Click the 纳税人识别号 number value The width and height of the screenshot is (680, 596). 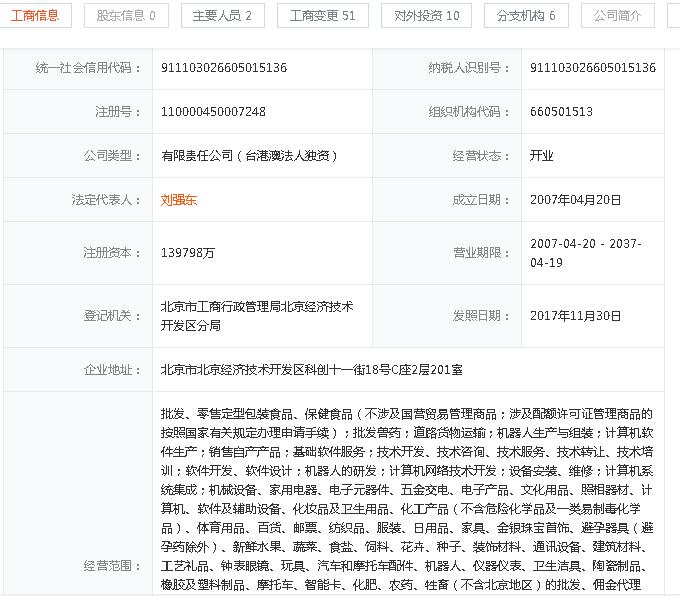point(593,68)
